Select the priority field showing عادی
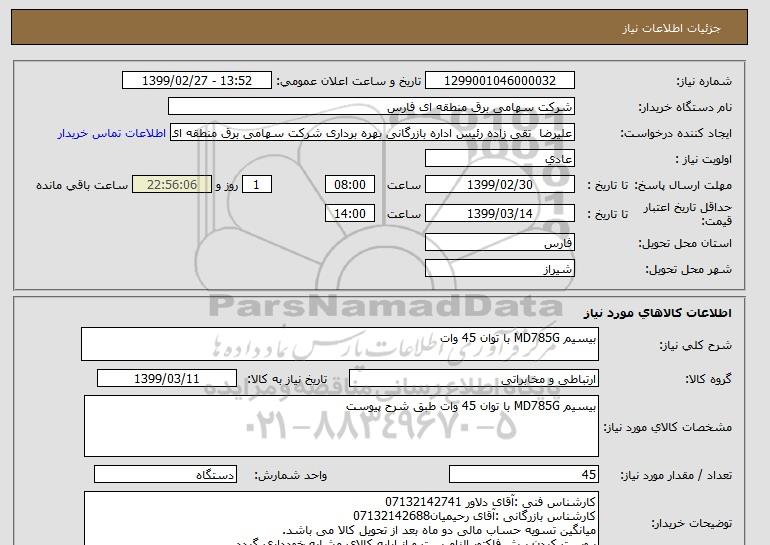 499,159
